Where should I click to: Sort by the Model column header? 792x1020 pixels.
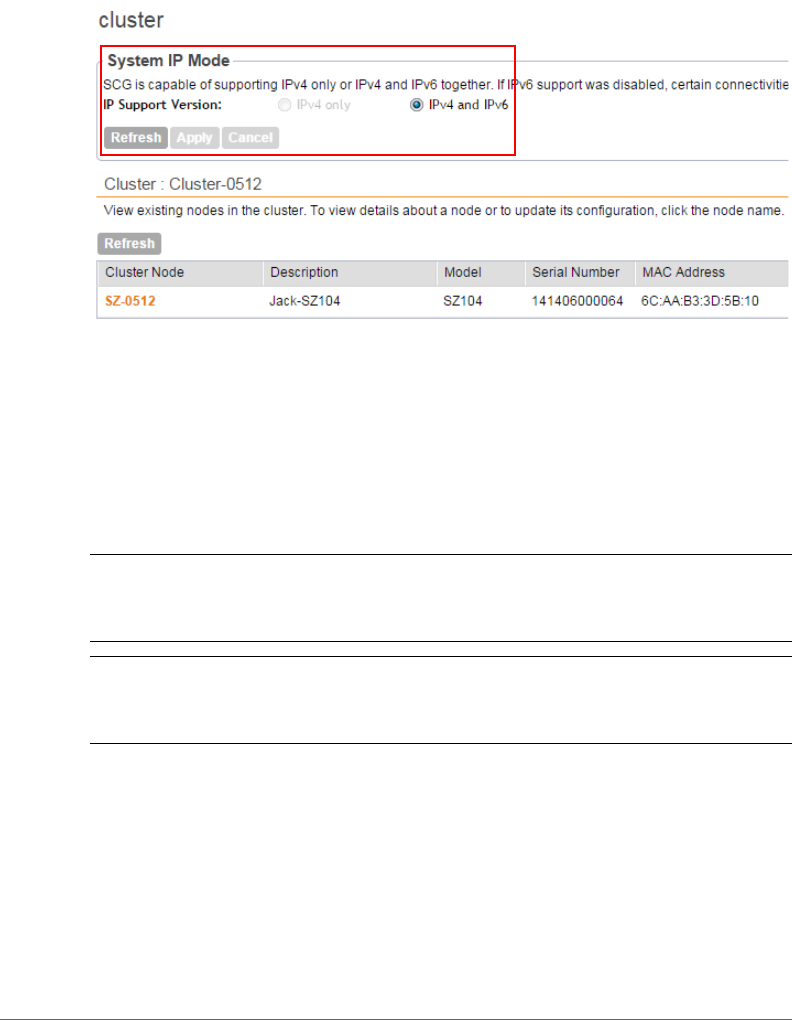pos(481,273)
